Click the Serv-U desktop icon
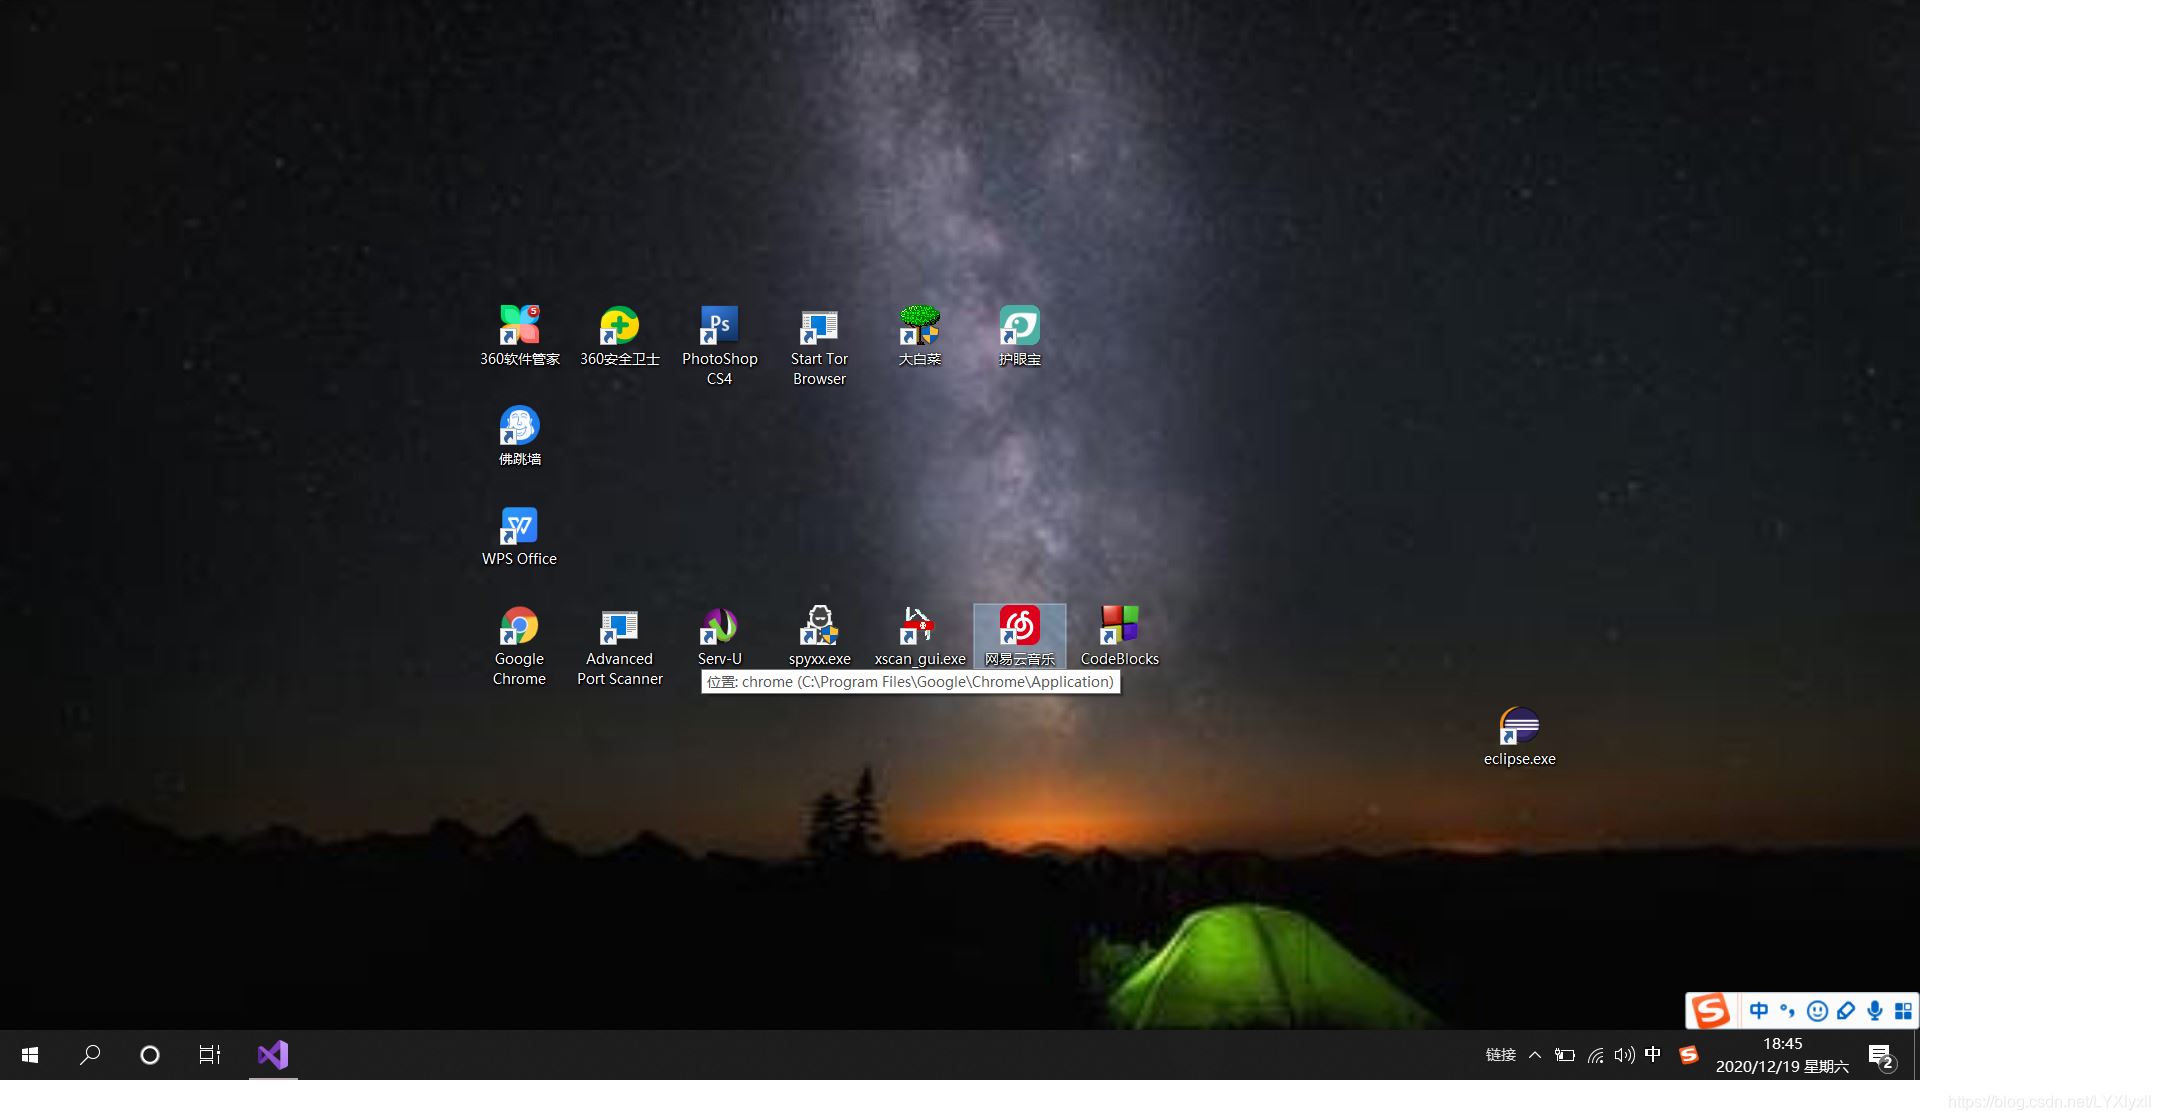The height and width of the screenshot is (1120, 2160). pos(719,628)
